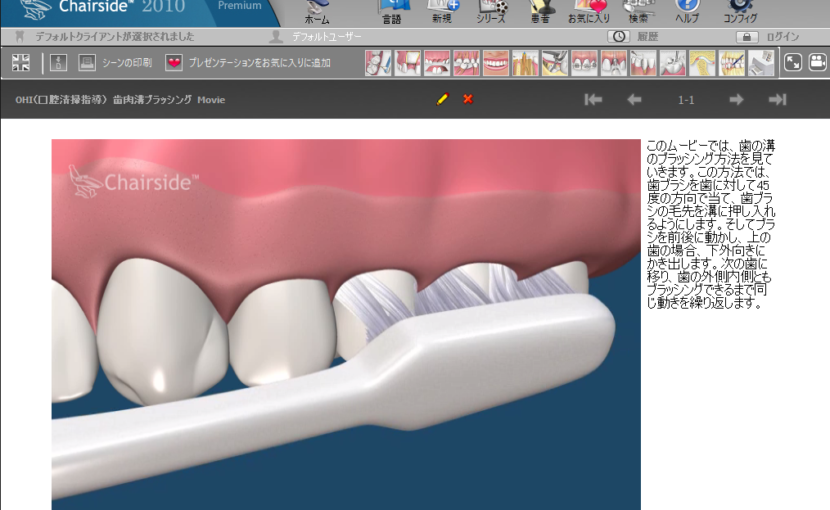Viewport: 830px width, 510px height.
Task: Click デフォルトクライアントが選択されました status text
Action: click(115, 37)
